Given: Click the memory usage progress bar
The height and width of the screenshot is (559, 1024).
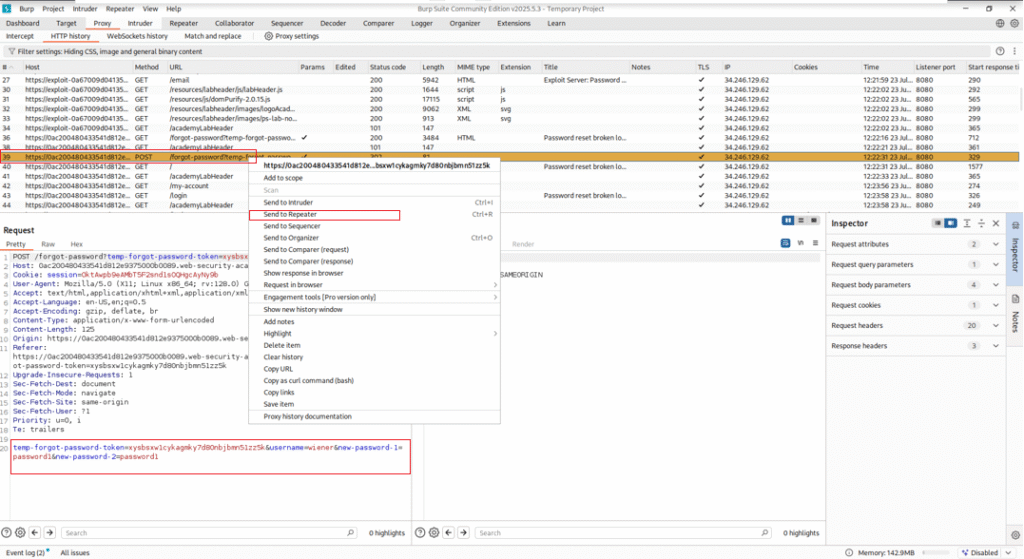Looking at the screenshot, I should [x=936, y=552].
